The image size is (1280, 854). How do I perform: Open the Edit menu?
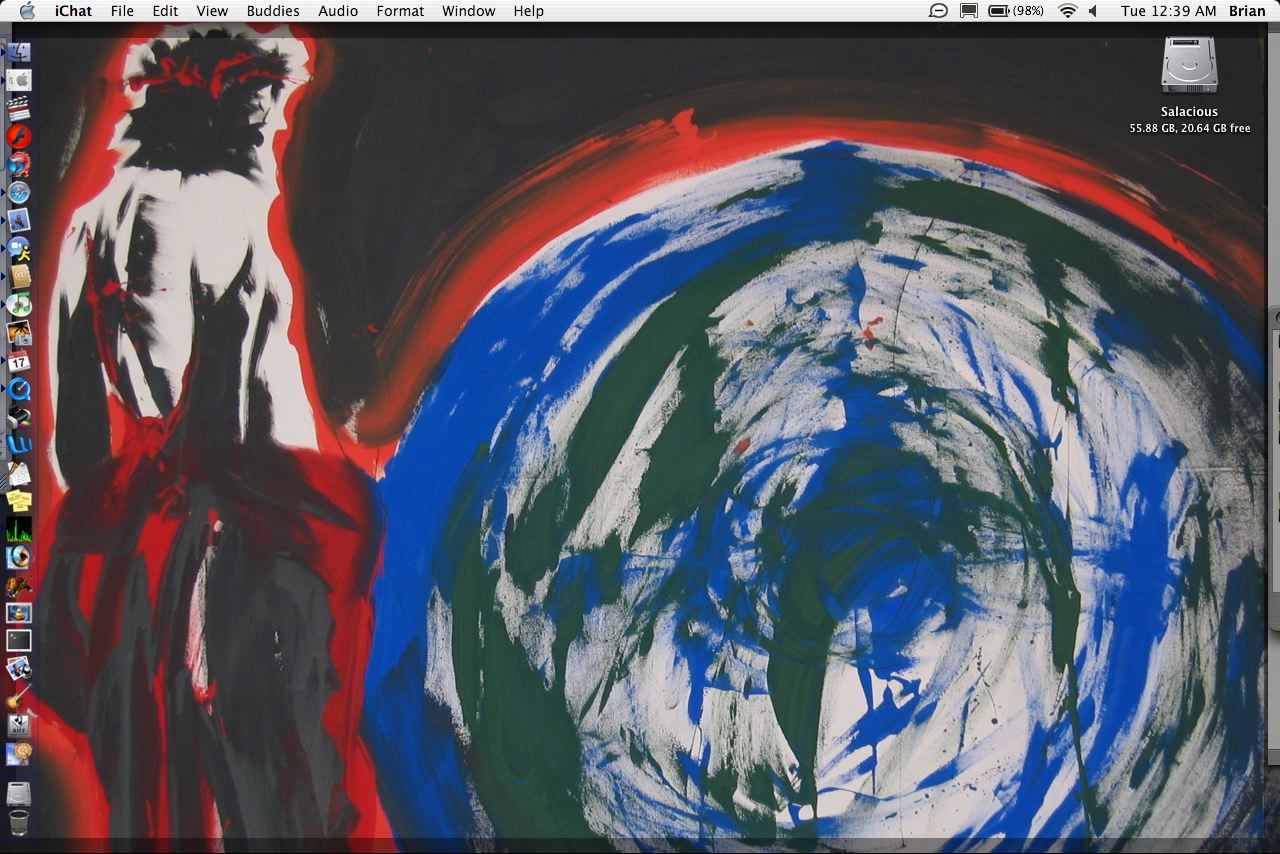point(165,11)
